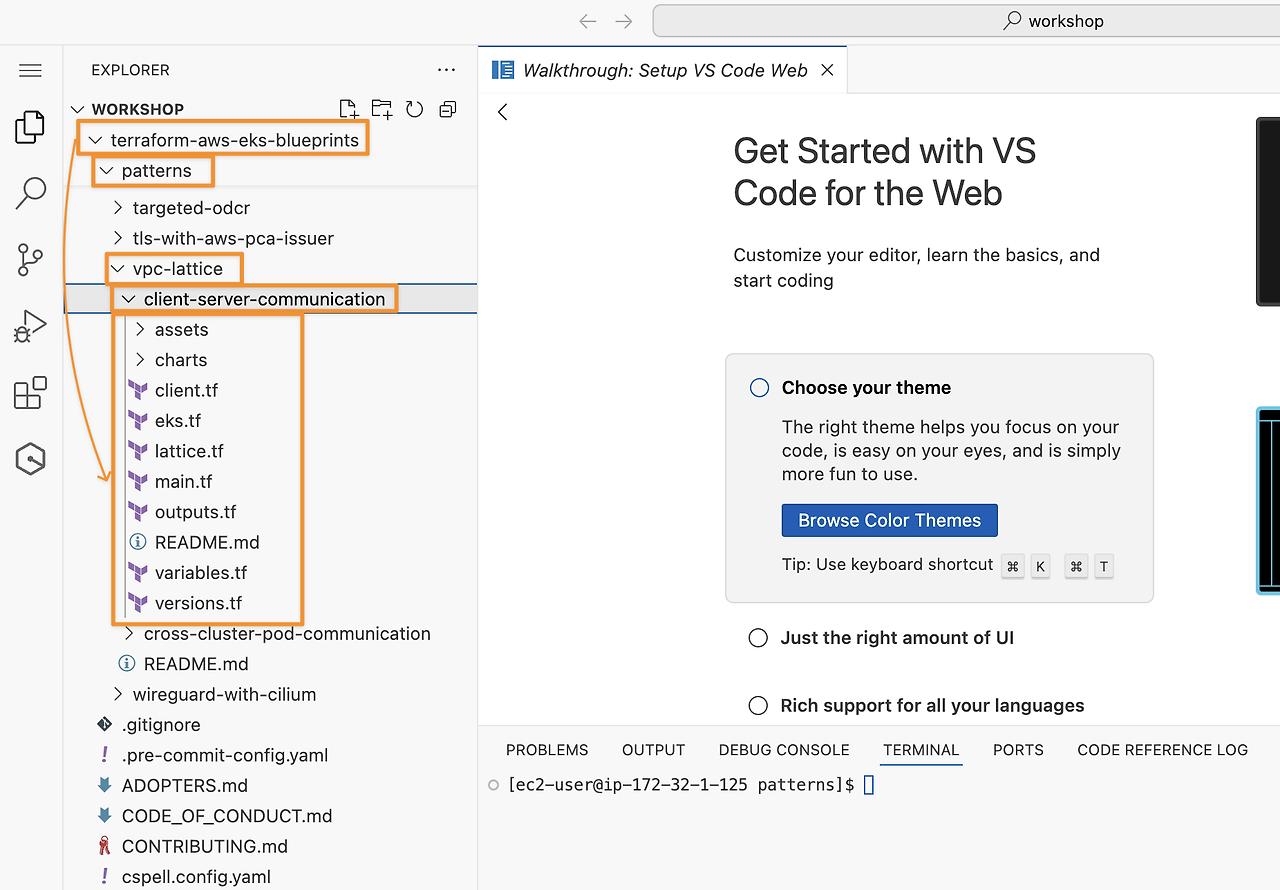The height and width of the screenshot is (890, 1280).
Task: Open the Search view icon
Action: click(30, 193)
